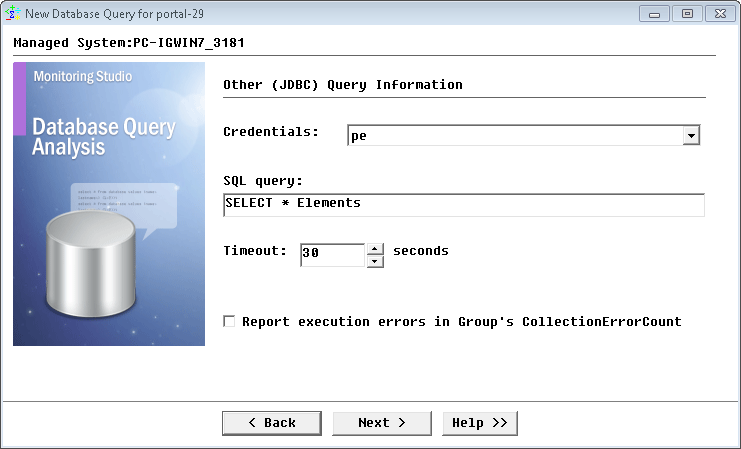Select the Credentials combo box showing pe

point(523,136)
